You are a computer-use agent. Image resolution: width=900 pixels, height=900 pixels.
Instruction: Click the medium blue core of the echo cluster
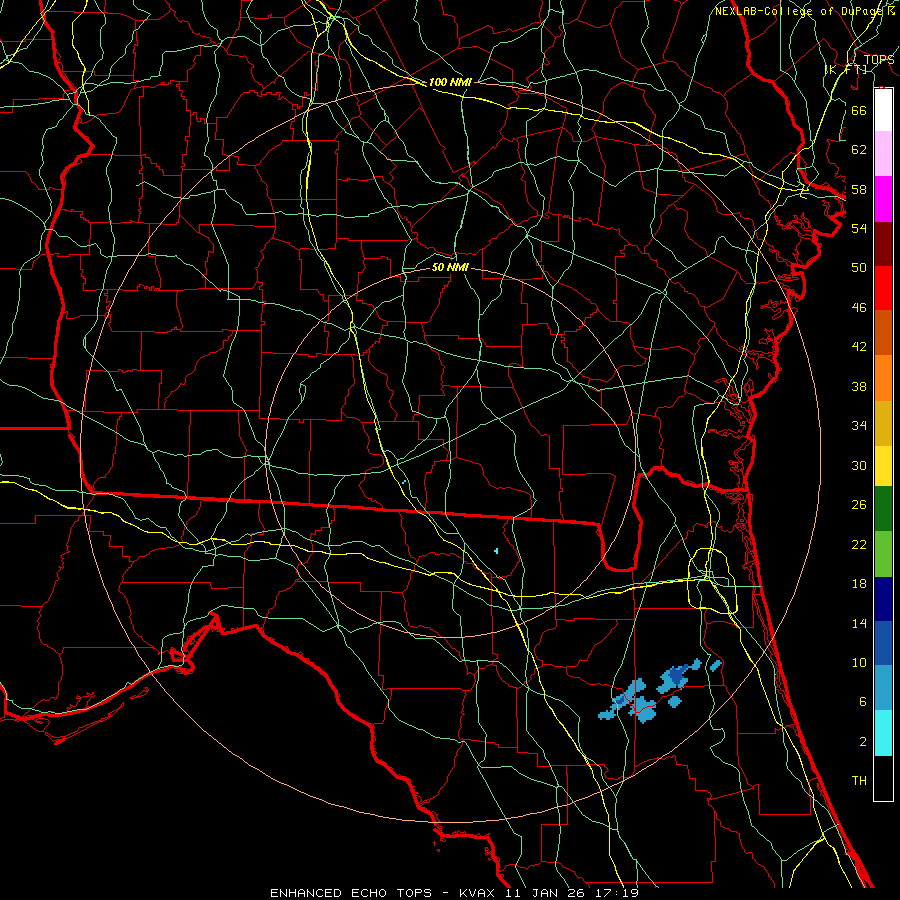pyautogui.click(x=677, y=677)
